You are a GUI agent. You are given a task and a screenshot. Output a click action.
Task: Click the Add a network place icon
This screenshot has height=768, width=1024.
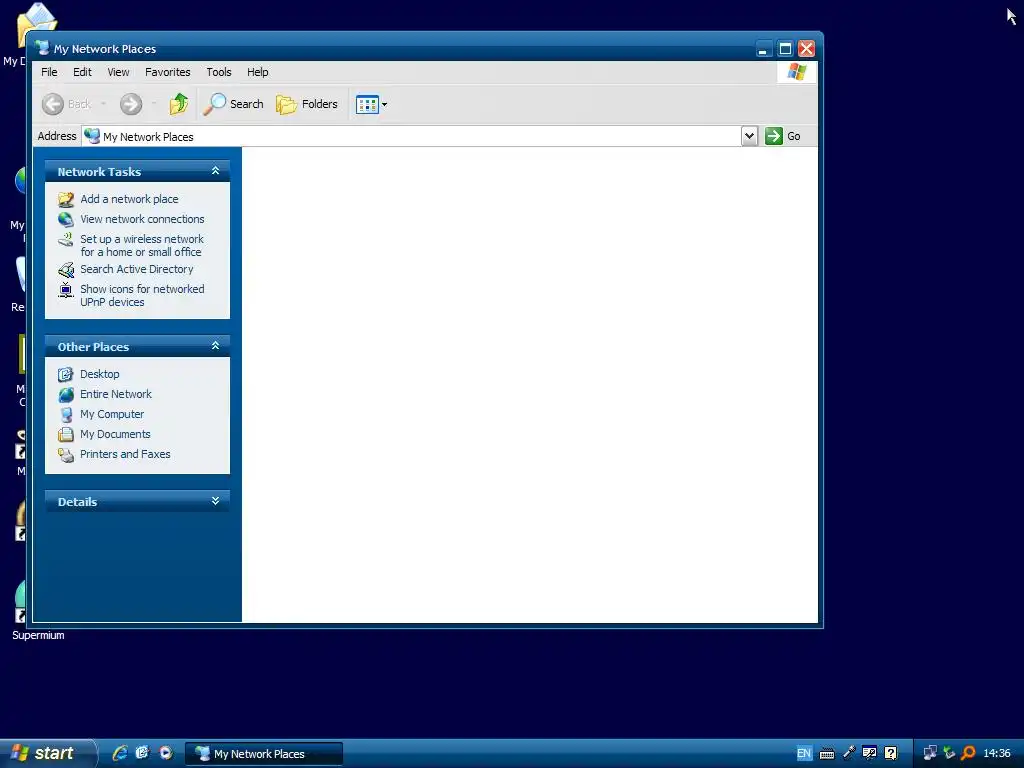pos(66,199)
